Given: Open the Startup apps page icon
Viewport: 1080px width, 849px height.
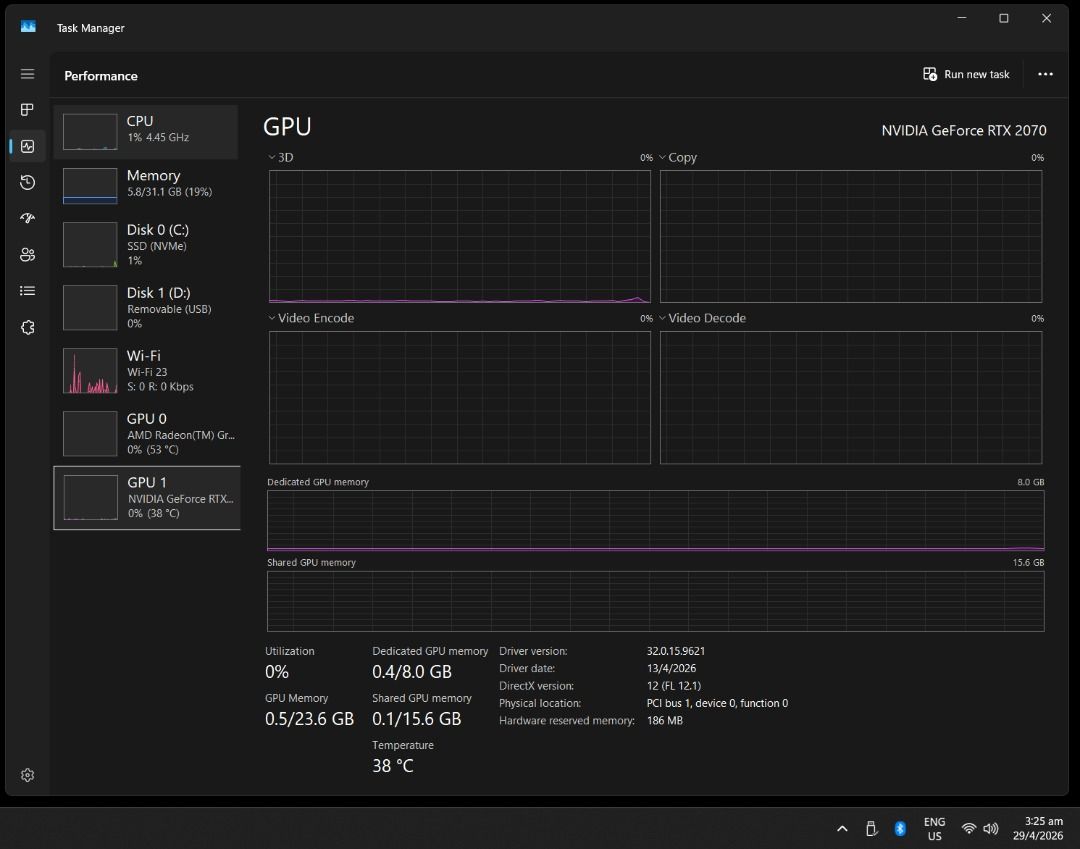Looking at the screenshot, I should (27, 218).
